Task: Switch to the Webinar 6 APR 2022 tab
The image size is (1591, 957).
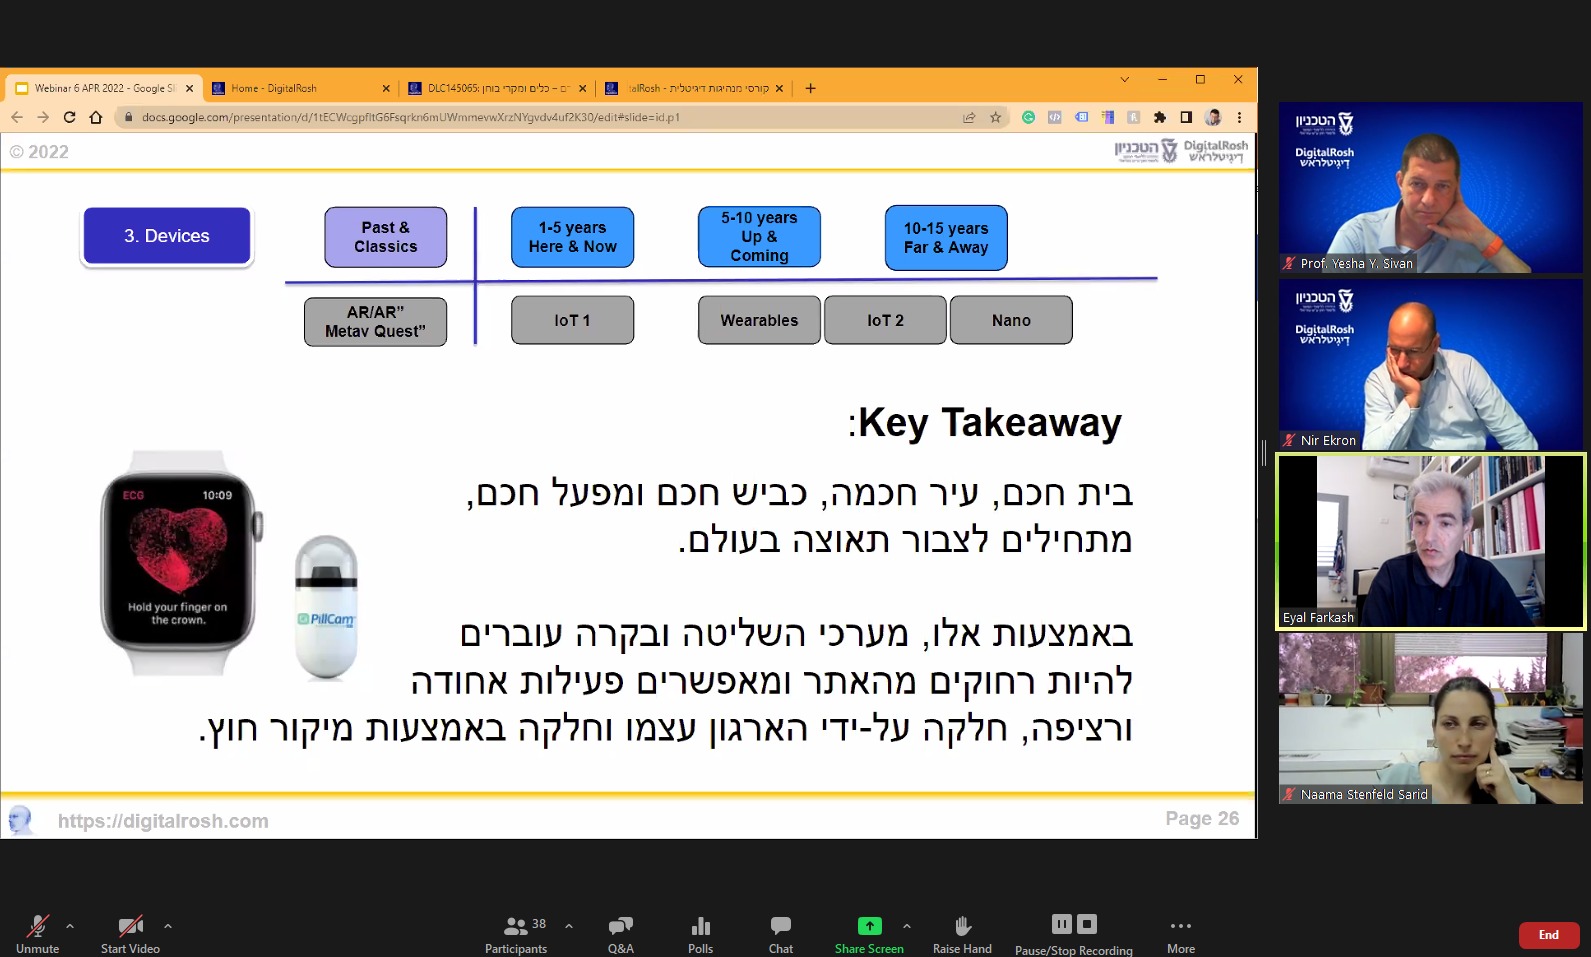Action: (104, 88)
